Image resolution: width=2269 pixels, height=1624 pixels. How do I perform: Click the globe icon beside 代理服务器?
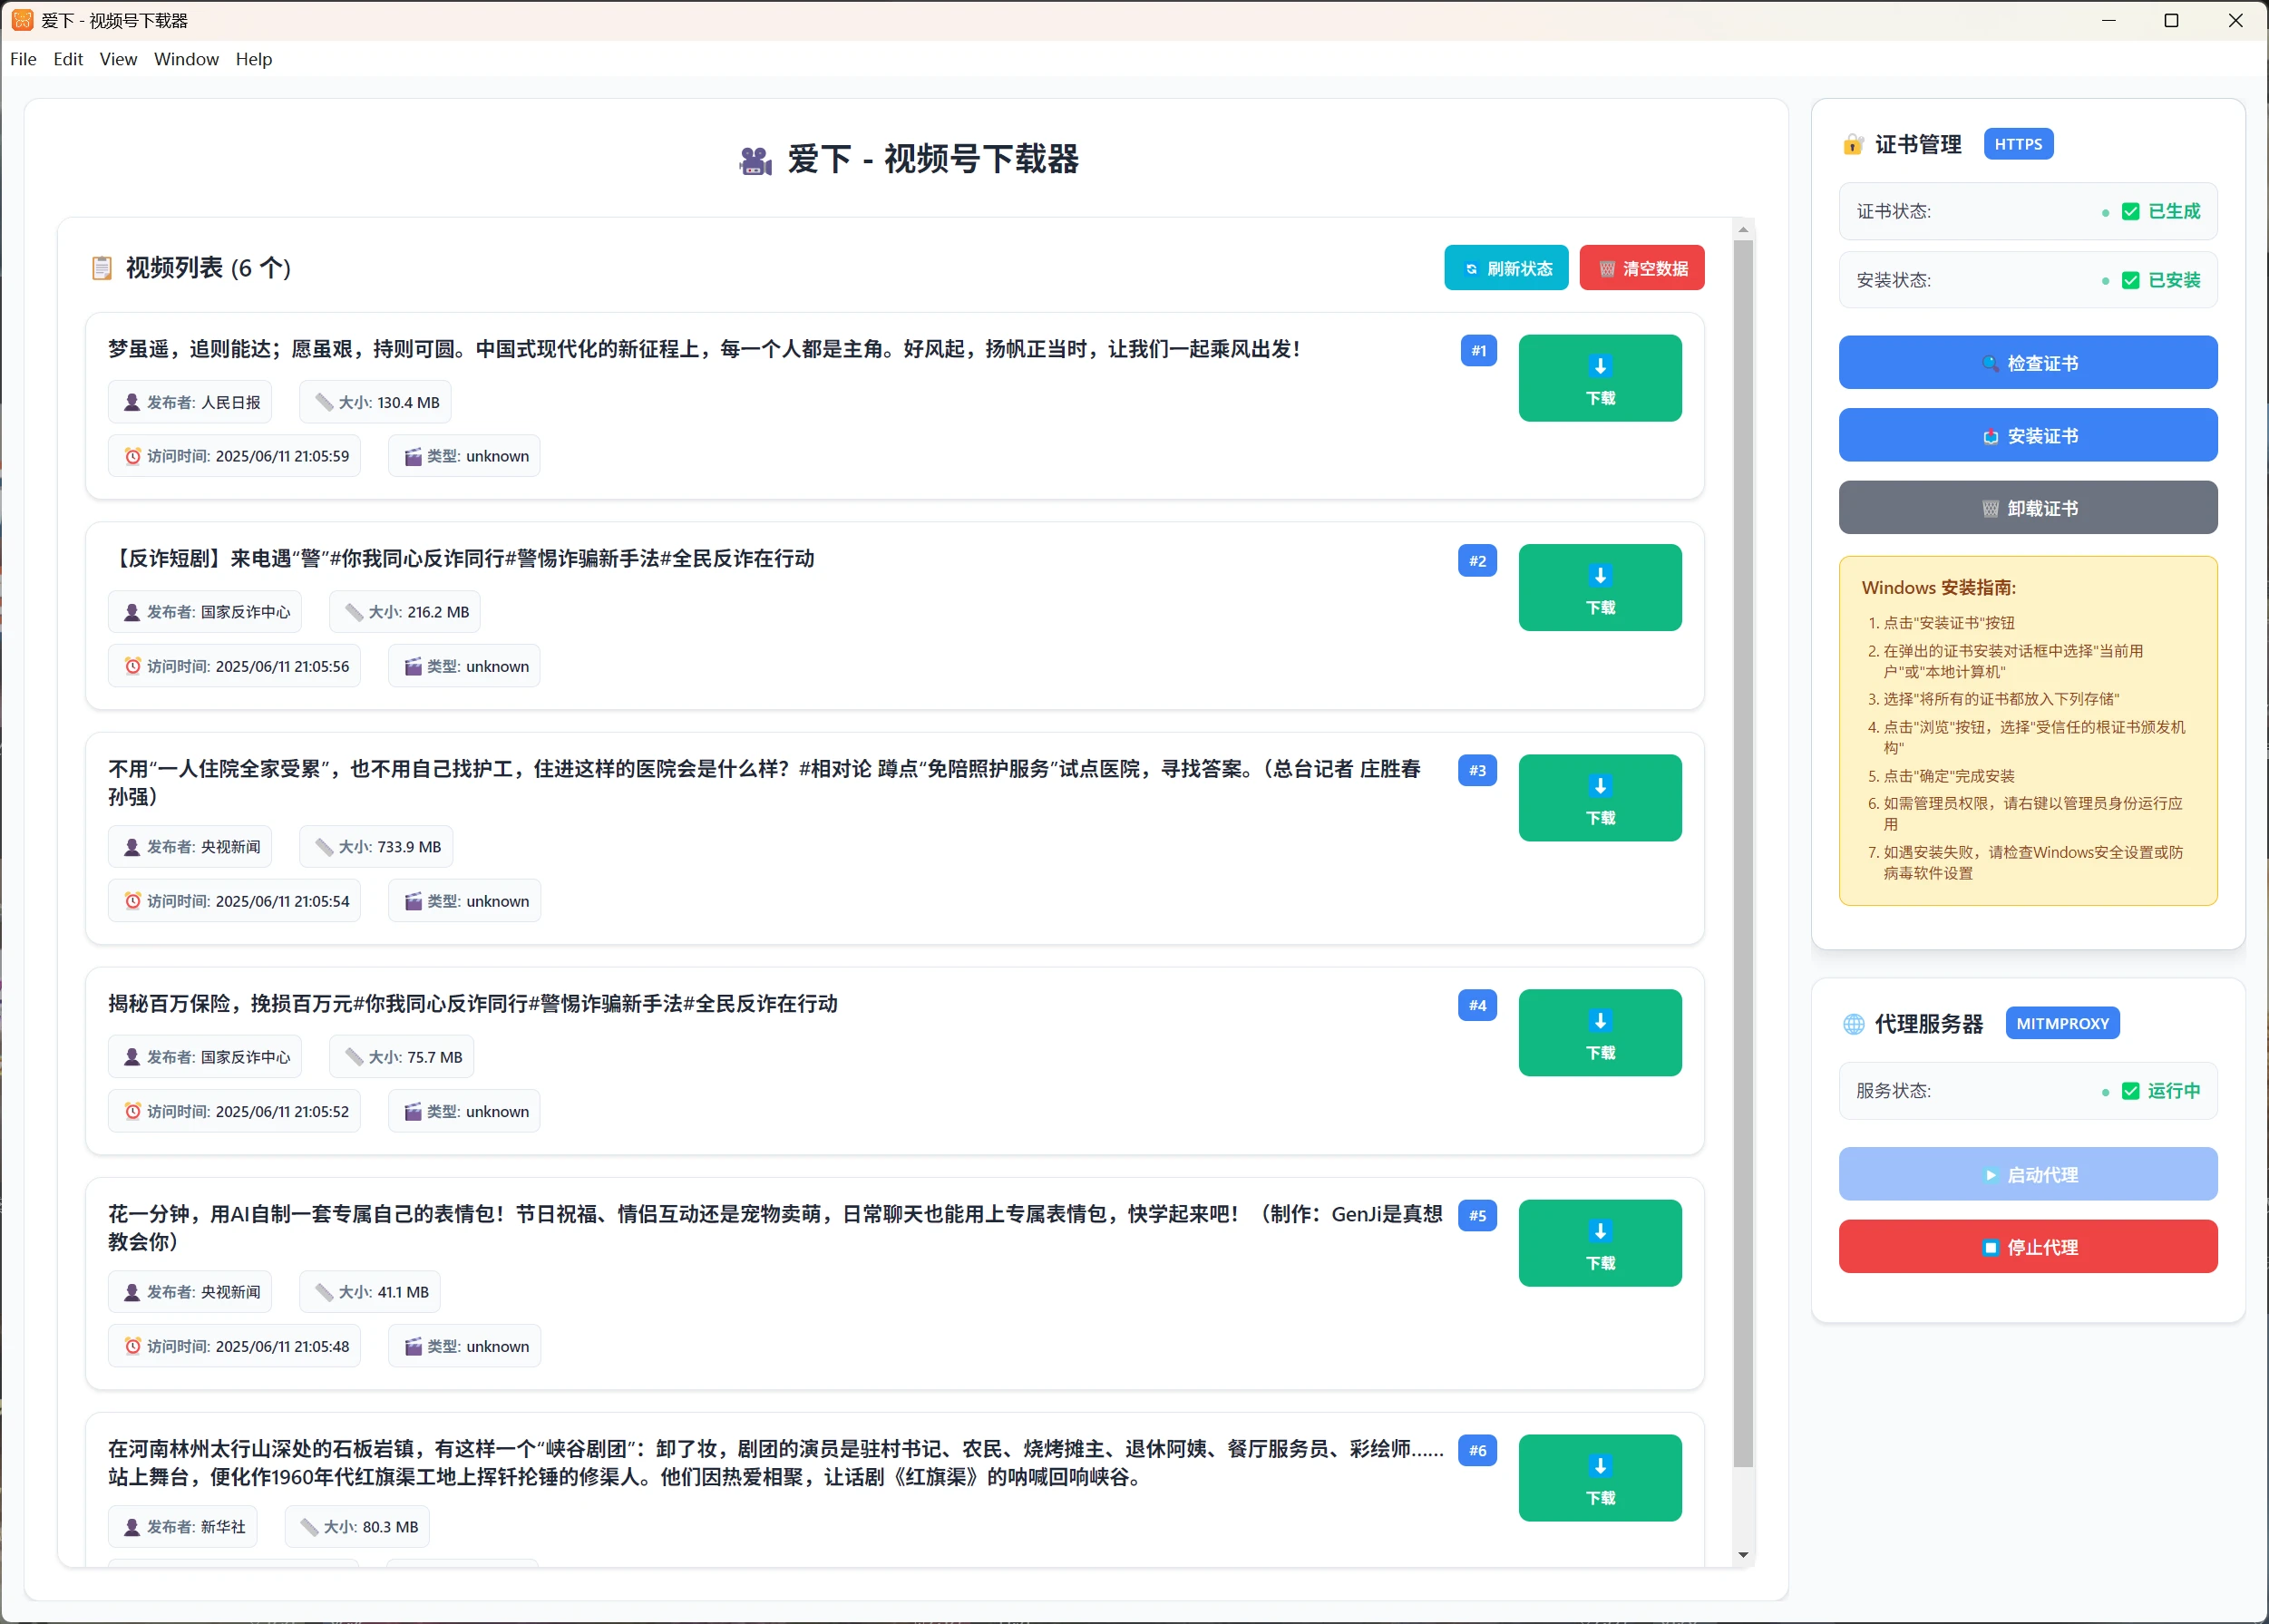click(1853, 1024)
